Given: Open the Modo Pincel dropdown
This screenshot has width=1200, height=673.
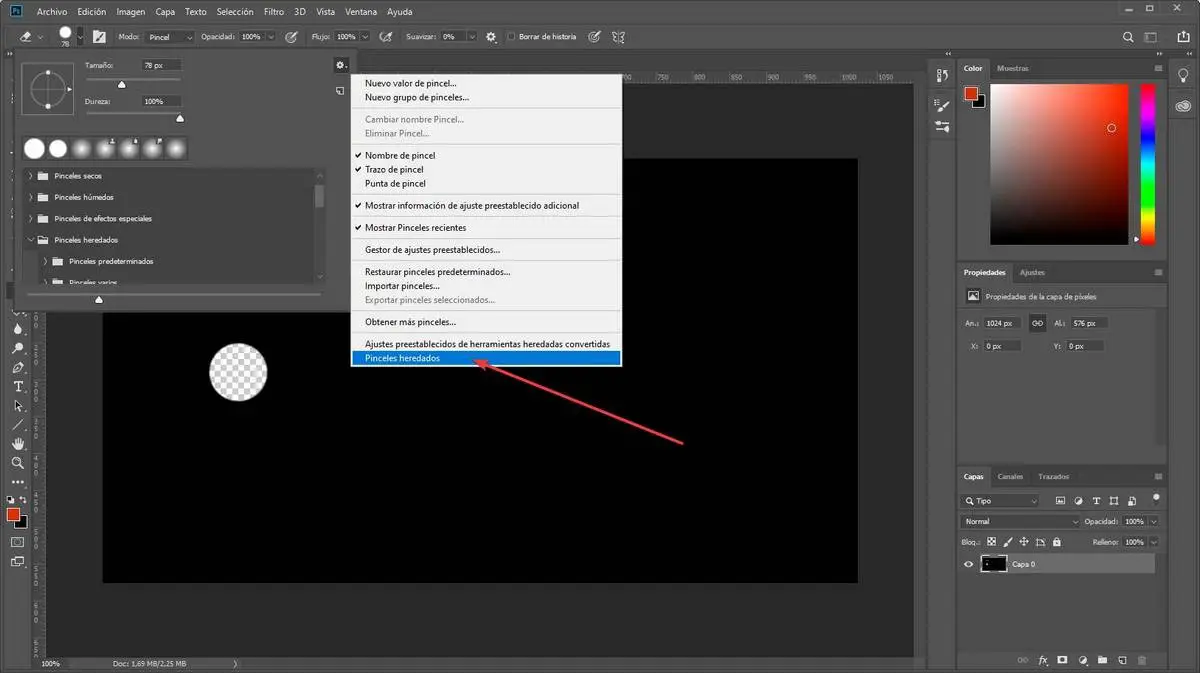Looking at the screenshot, I should click(170, 37).
